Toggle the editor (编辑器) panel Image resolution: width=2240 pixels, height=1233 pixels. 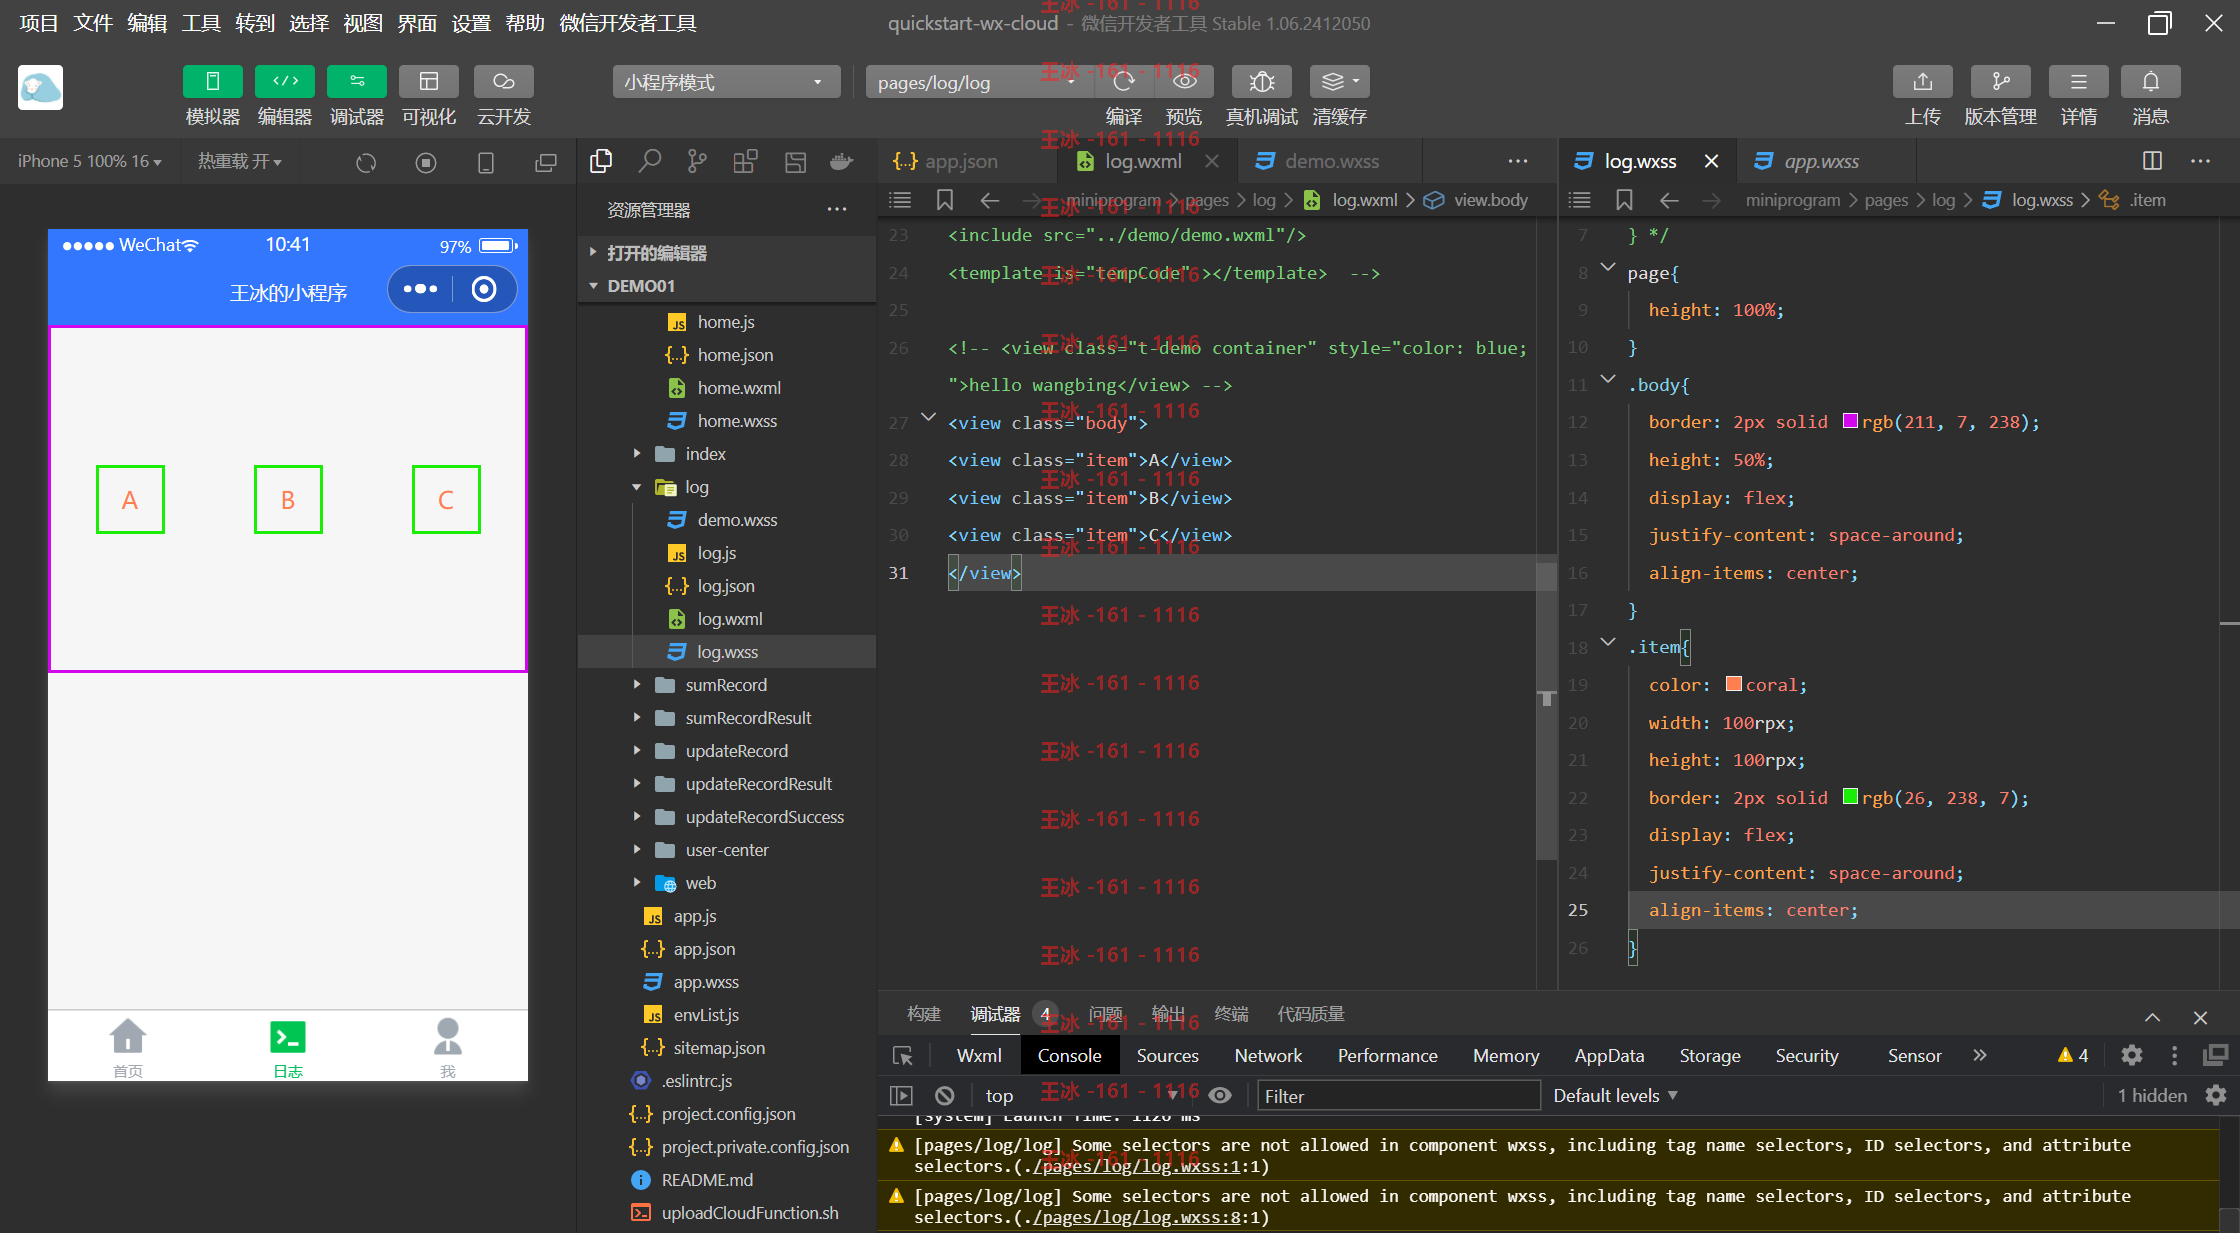pyautogui.click(x=285, y=82)
